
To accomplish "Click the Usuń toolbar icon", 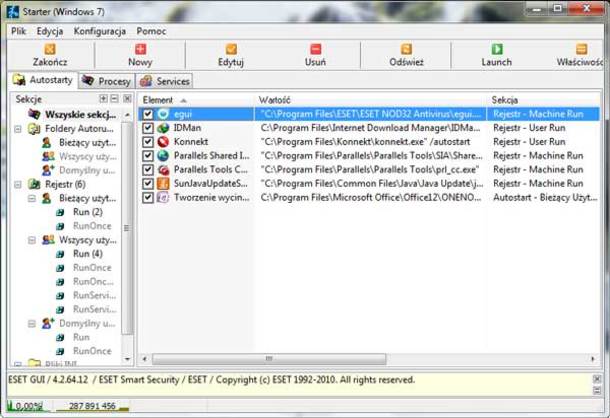I will pyautogui.click(x=316, y=49).
